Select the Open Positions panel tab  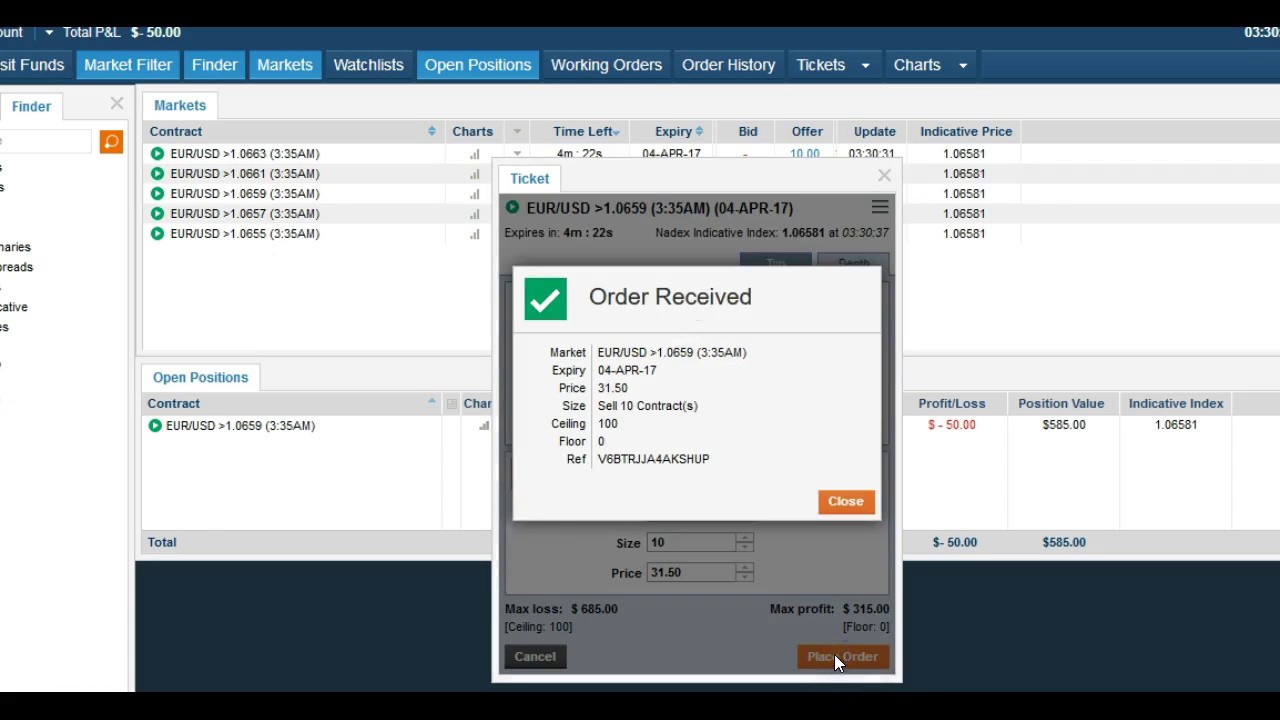pos(201,378)
